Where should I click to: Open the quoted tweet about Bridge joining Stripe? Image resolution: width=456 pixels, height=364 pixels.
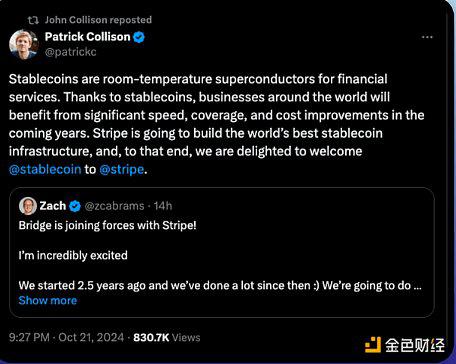pyautogui.click(x=222, y=252)
